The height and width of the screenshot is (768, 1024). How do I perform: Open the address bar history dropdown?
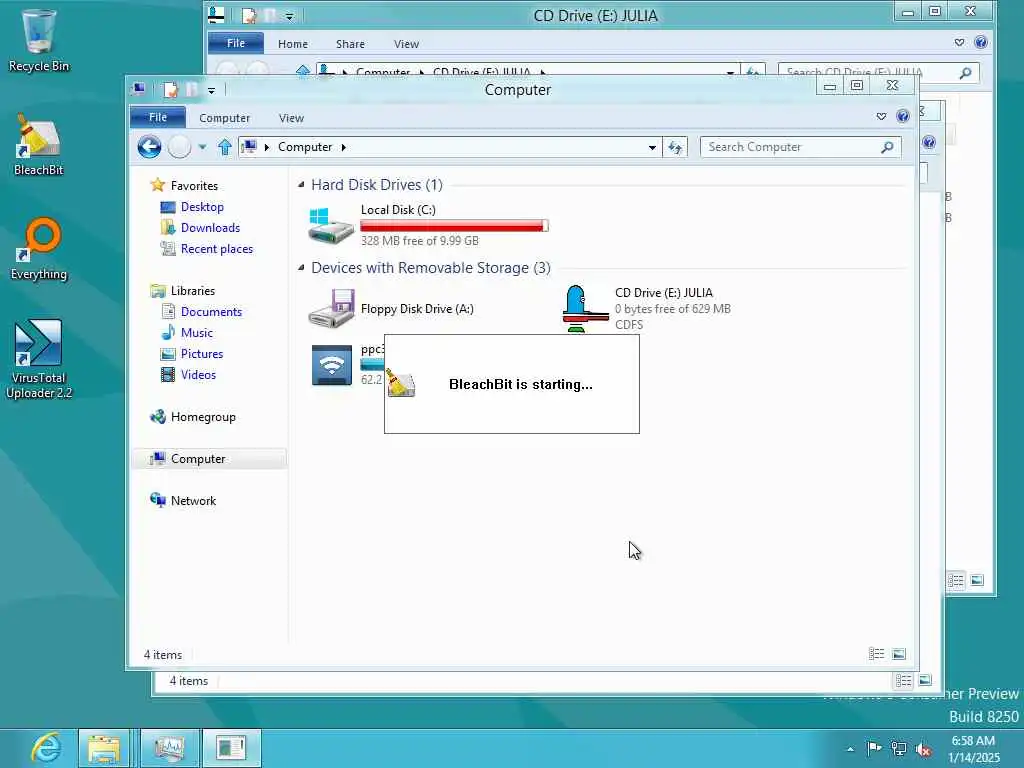pos(652,148)
